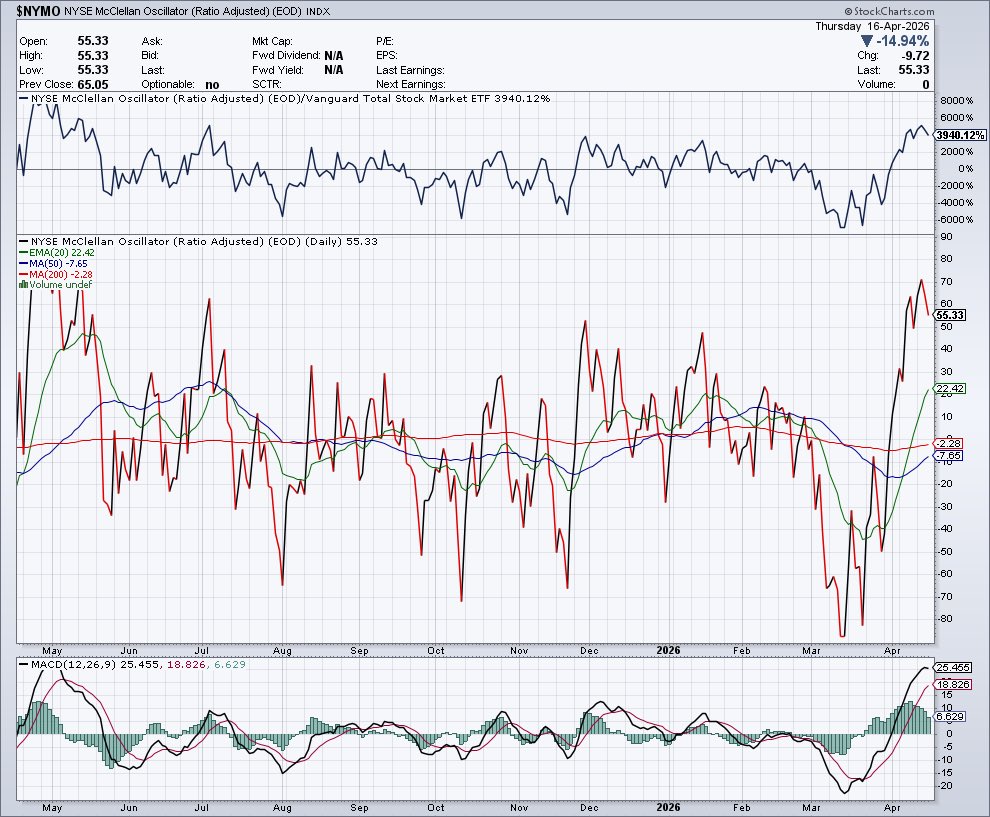Click the Fwd Dividend N/A value

point(333,56)
